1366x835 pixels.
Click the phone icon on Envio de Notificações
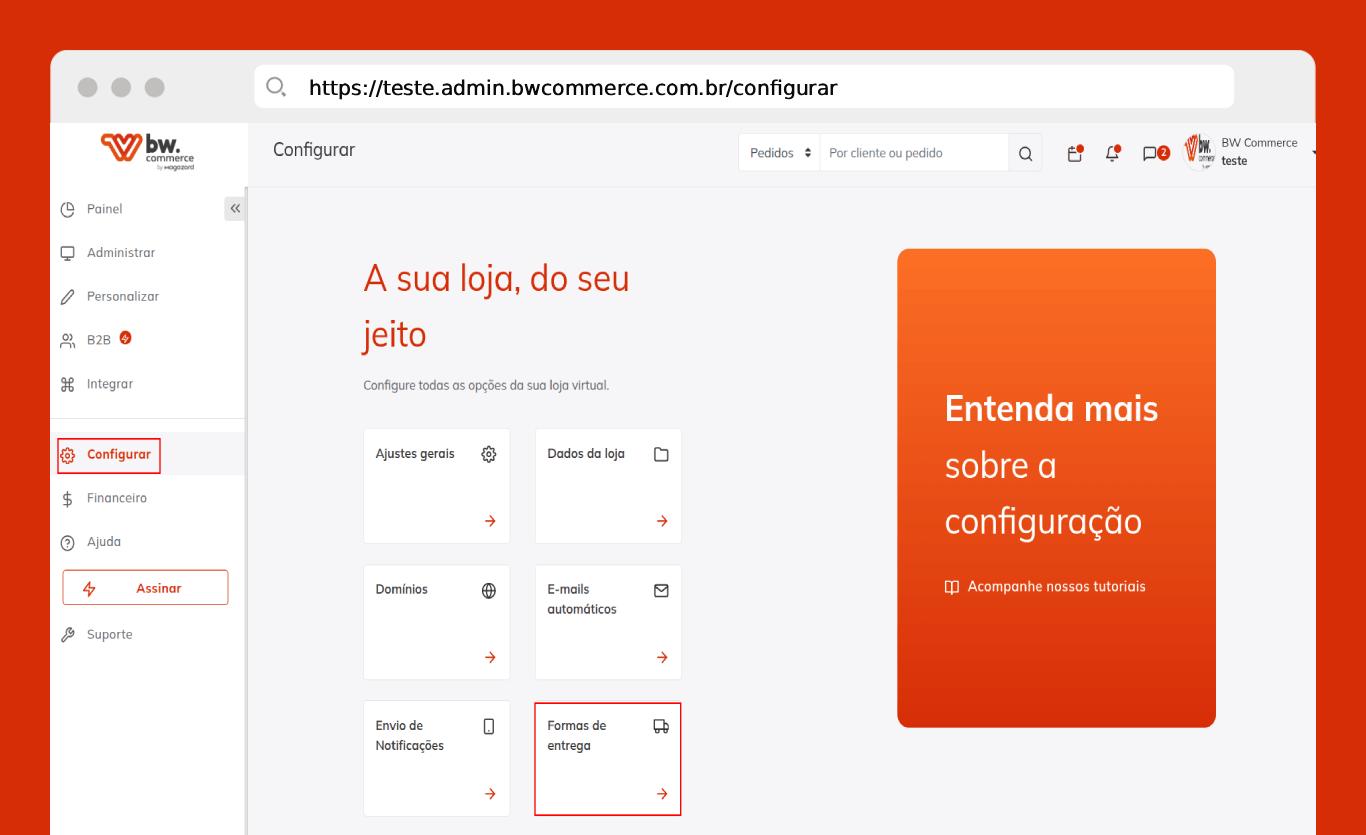(489, 726)
